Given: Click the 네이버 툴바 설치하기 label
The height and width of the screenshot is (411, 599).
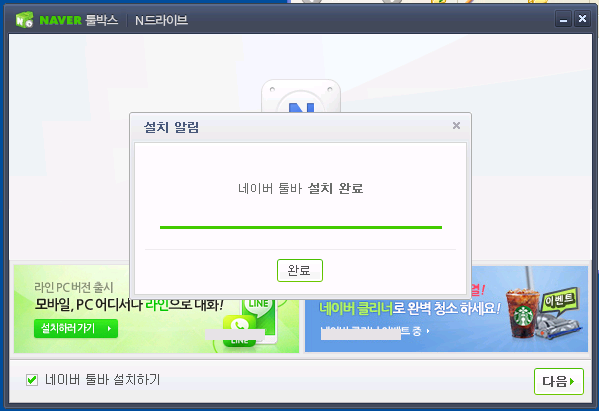Looking at the screenshot, I should pyautogui.click(x=103, y=380).
